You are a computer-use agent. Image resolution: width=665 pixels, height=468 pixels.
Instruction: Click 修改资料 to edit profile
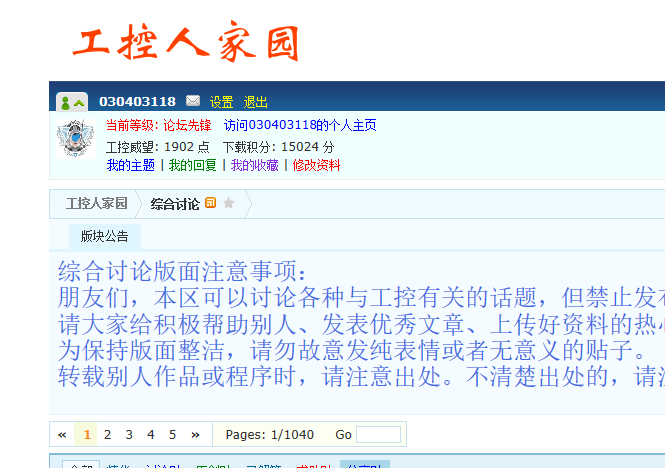click(x=316, y=165)
